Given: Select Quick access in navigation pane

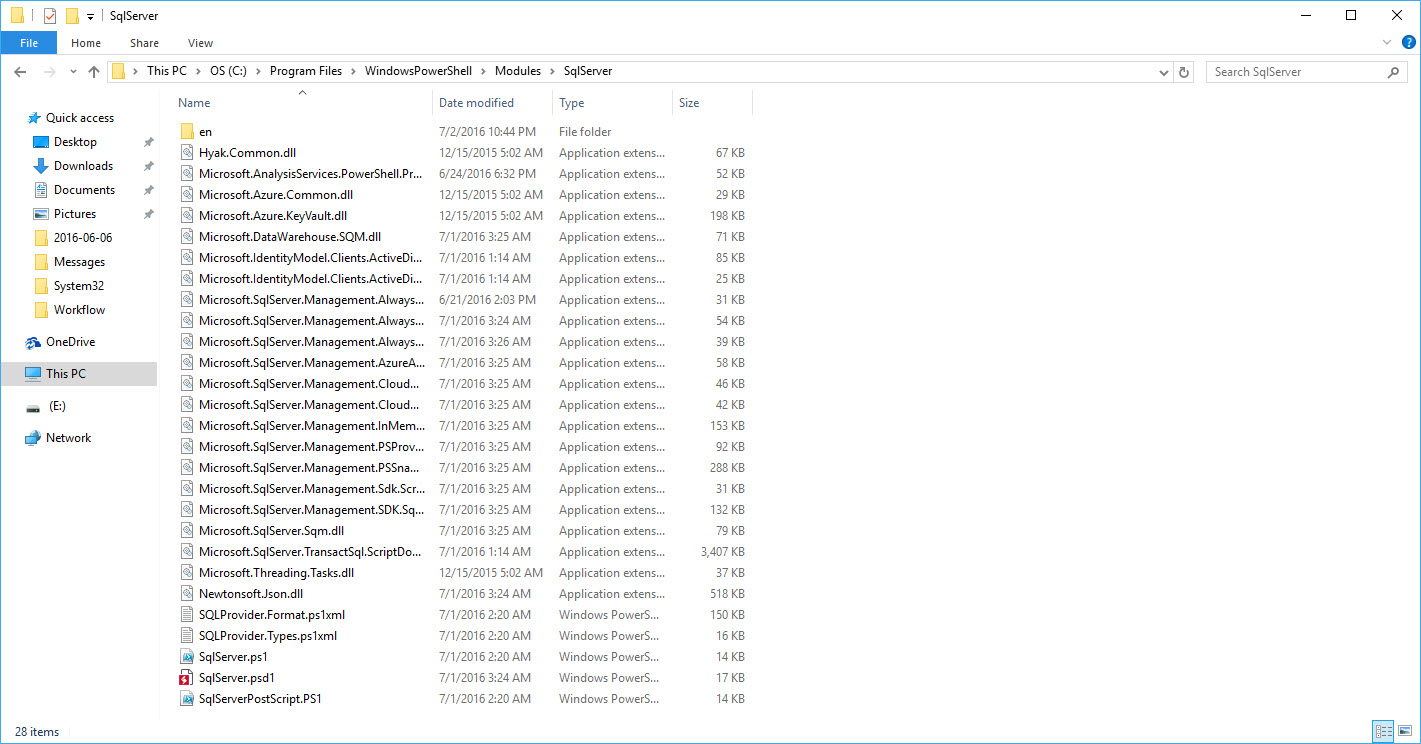Looking at the screenshot, I should pos(80,118).
